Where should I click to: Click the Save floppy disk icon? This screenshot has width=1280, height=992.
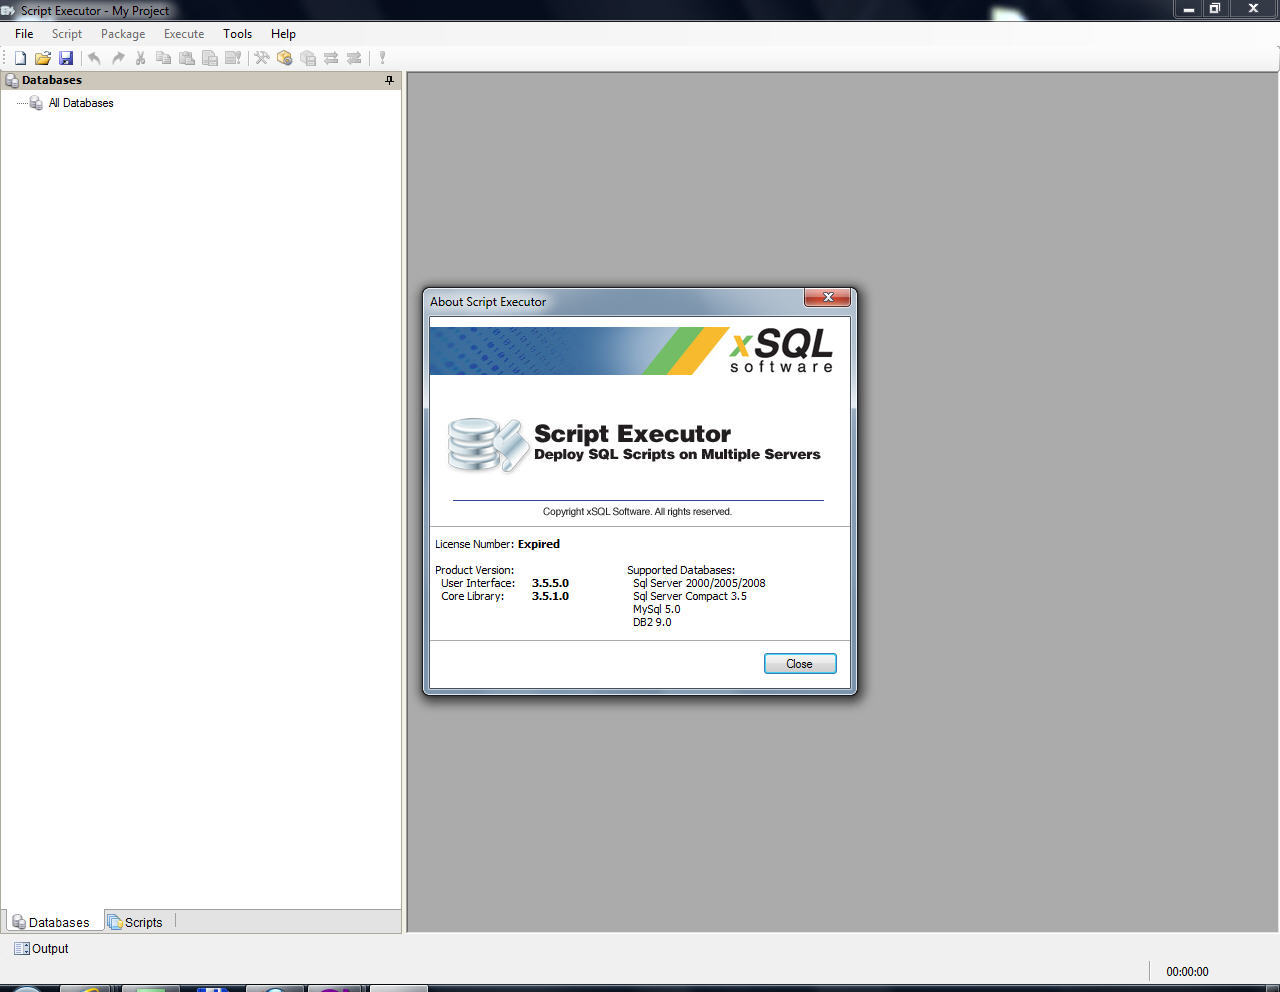[66, 58]
